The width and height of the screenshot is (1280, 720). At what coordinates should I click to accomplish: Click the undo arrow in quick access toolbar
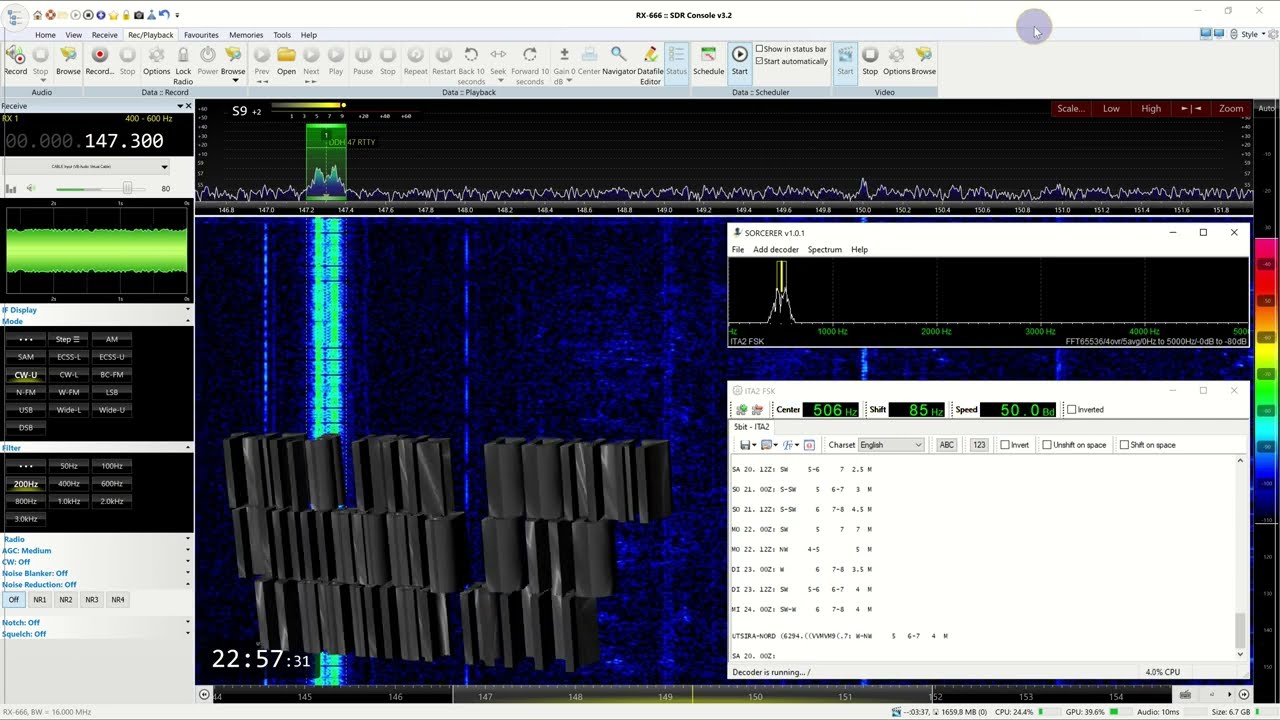coord(164,15)
